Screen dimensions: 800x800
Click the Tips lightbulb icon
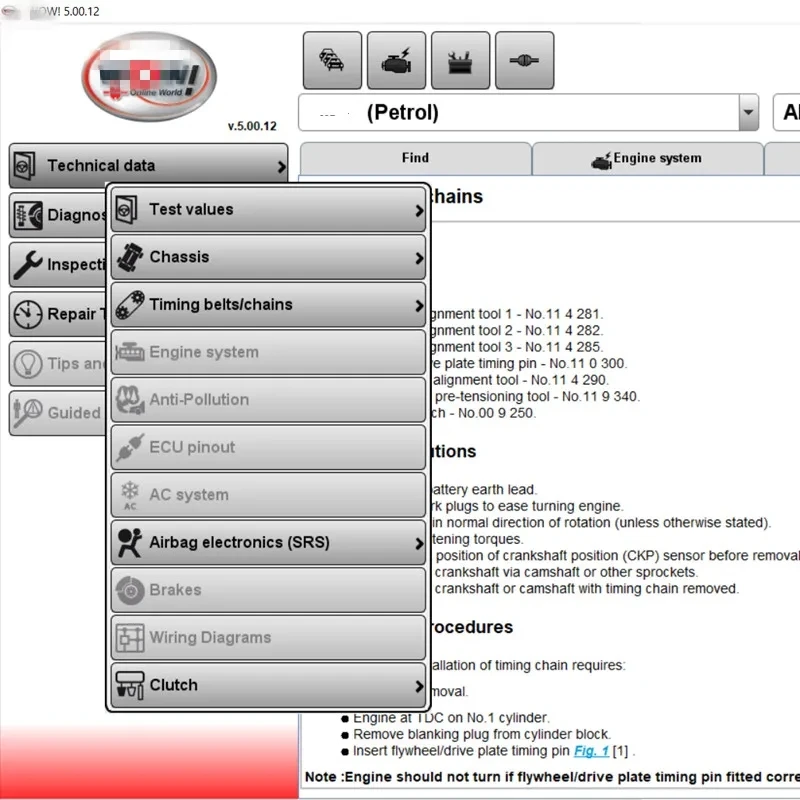[28, 363]
